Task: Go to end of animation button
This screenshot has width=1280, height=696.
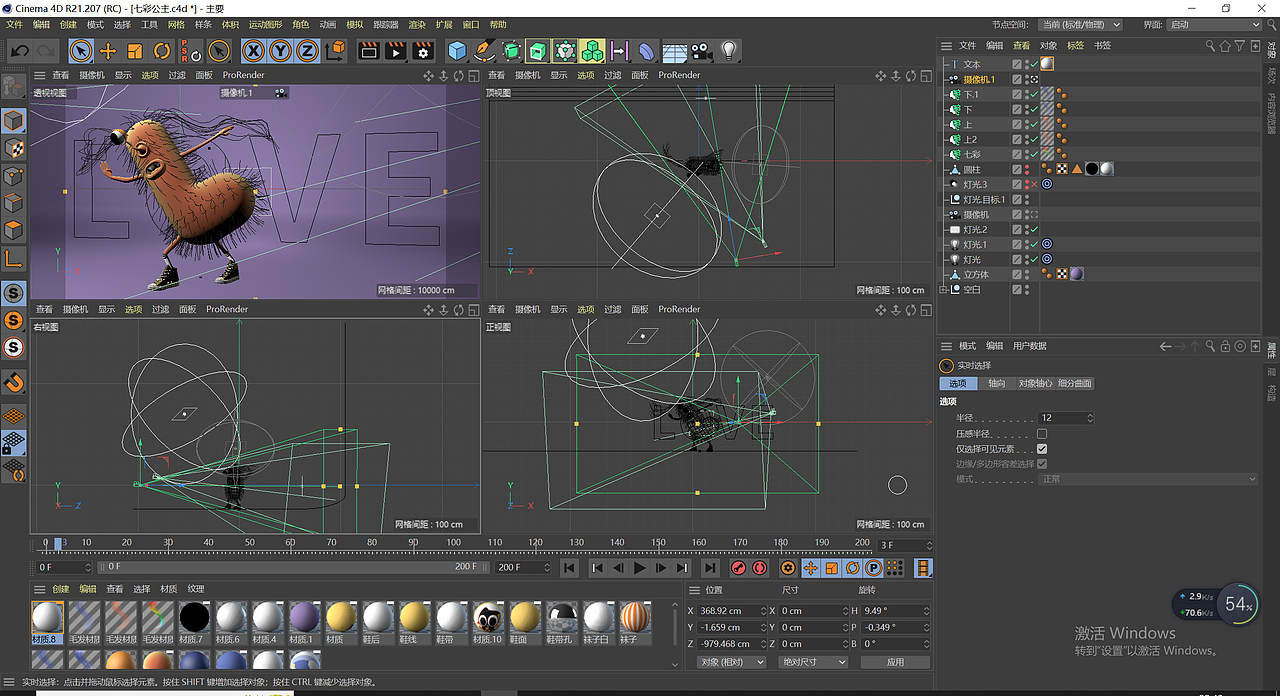Action: point(709,567)
